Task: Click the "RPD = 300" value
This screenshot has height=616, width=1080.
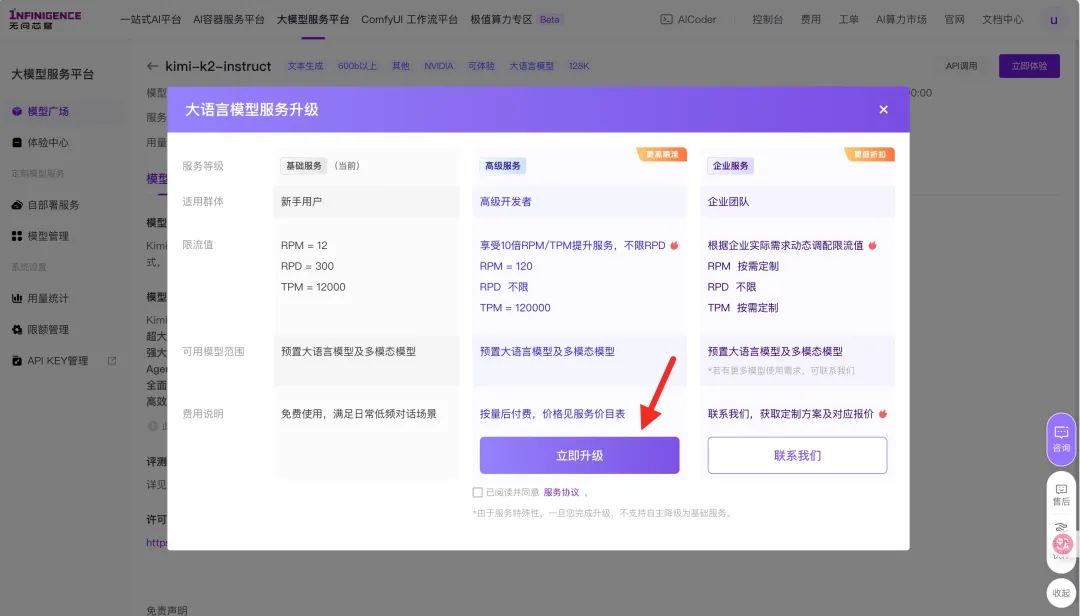Action: (307, 266)
